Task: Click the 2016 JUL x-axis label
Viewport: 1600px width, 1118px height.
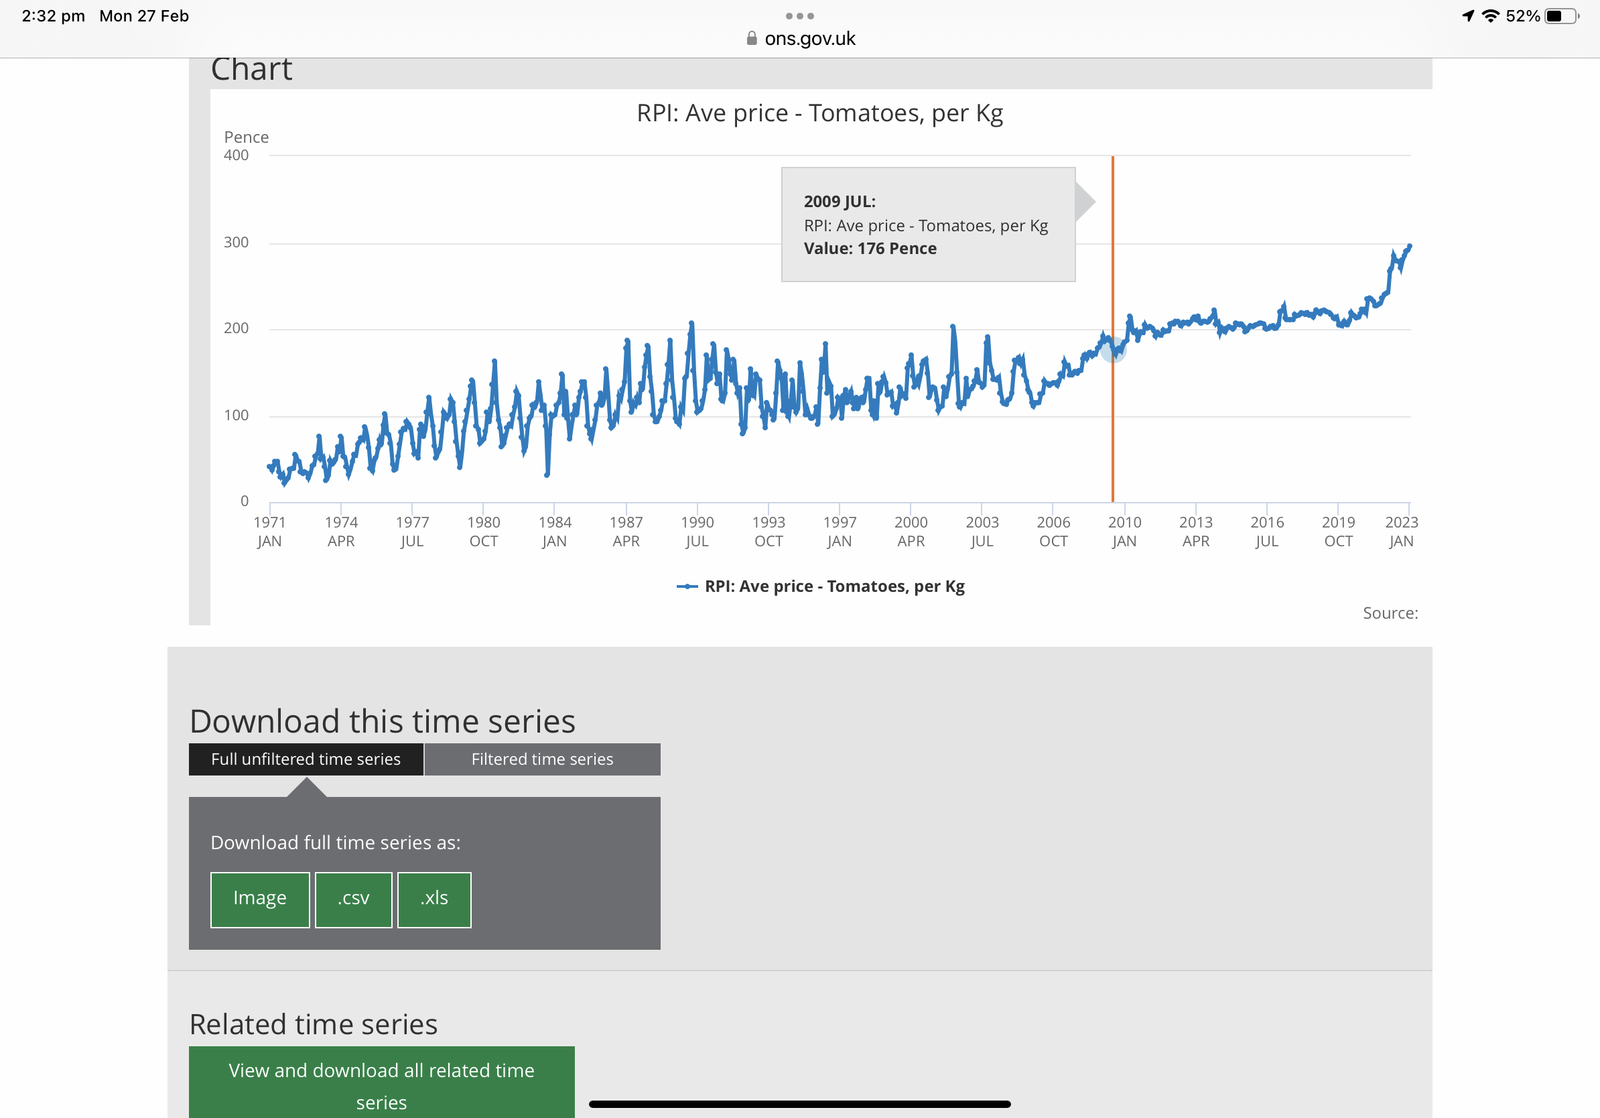Action: (x=1267, y=531)
